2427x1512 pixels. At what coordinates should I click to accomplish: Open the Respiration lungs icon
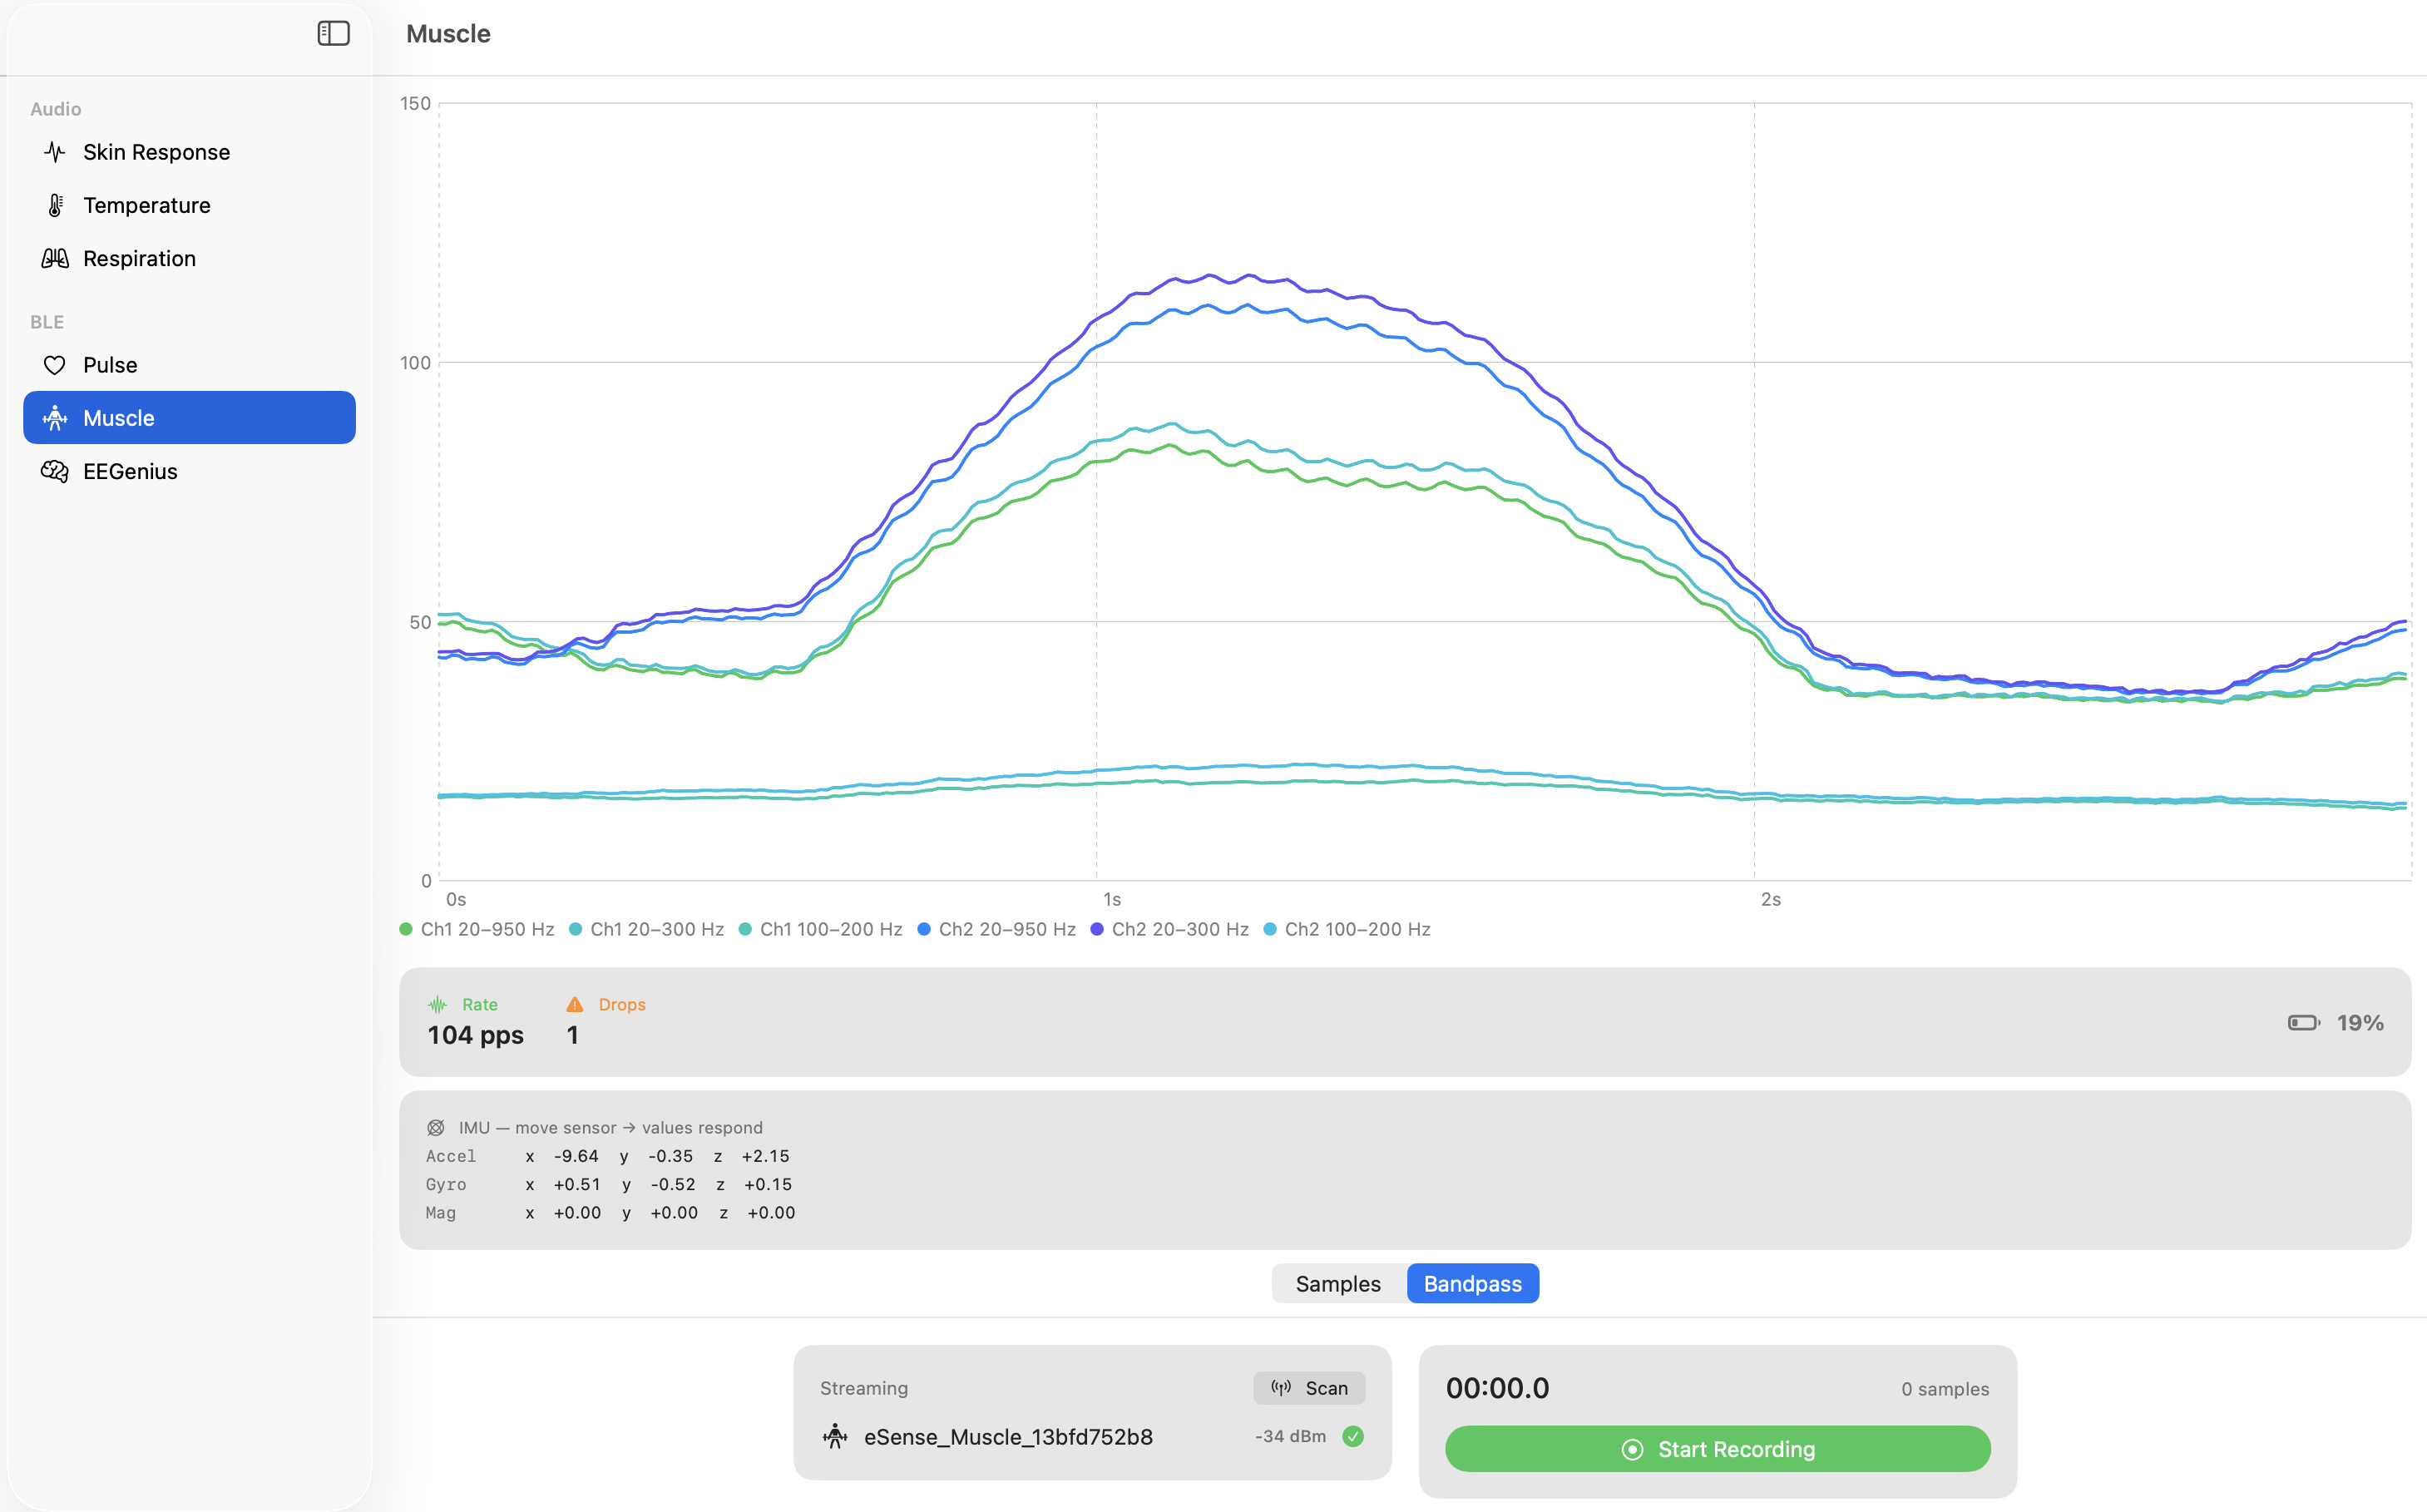tap(55, 258)
